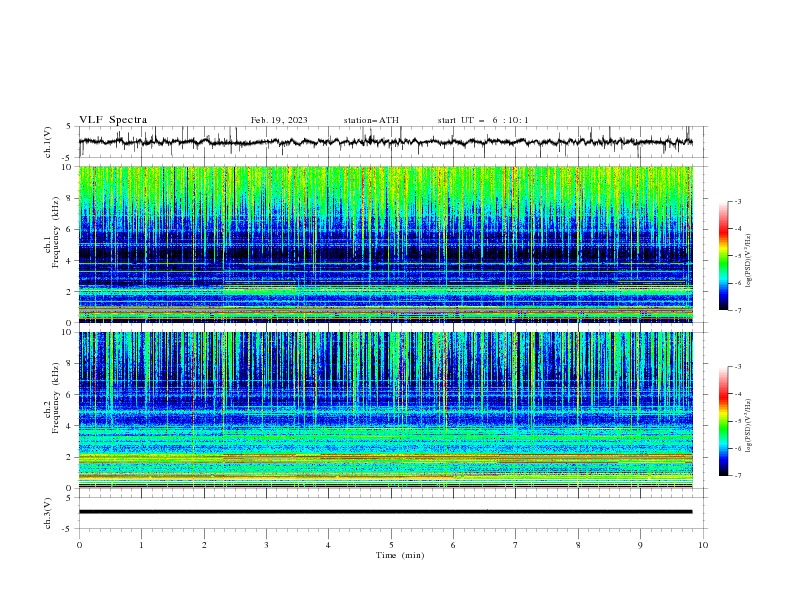Click the ch.3 flat black voltage trace
Screen dimensions: 792x612
[385, 512]
